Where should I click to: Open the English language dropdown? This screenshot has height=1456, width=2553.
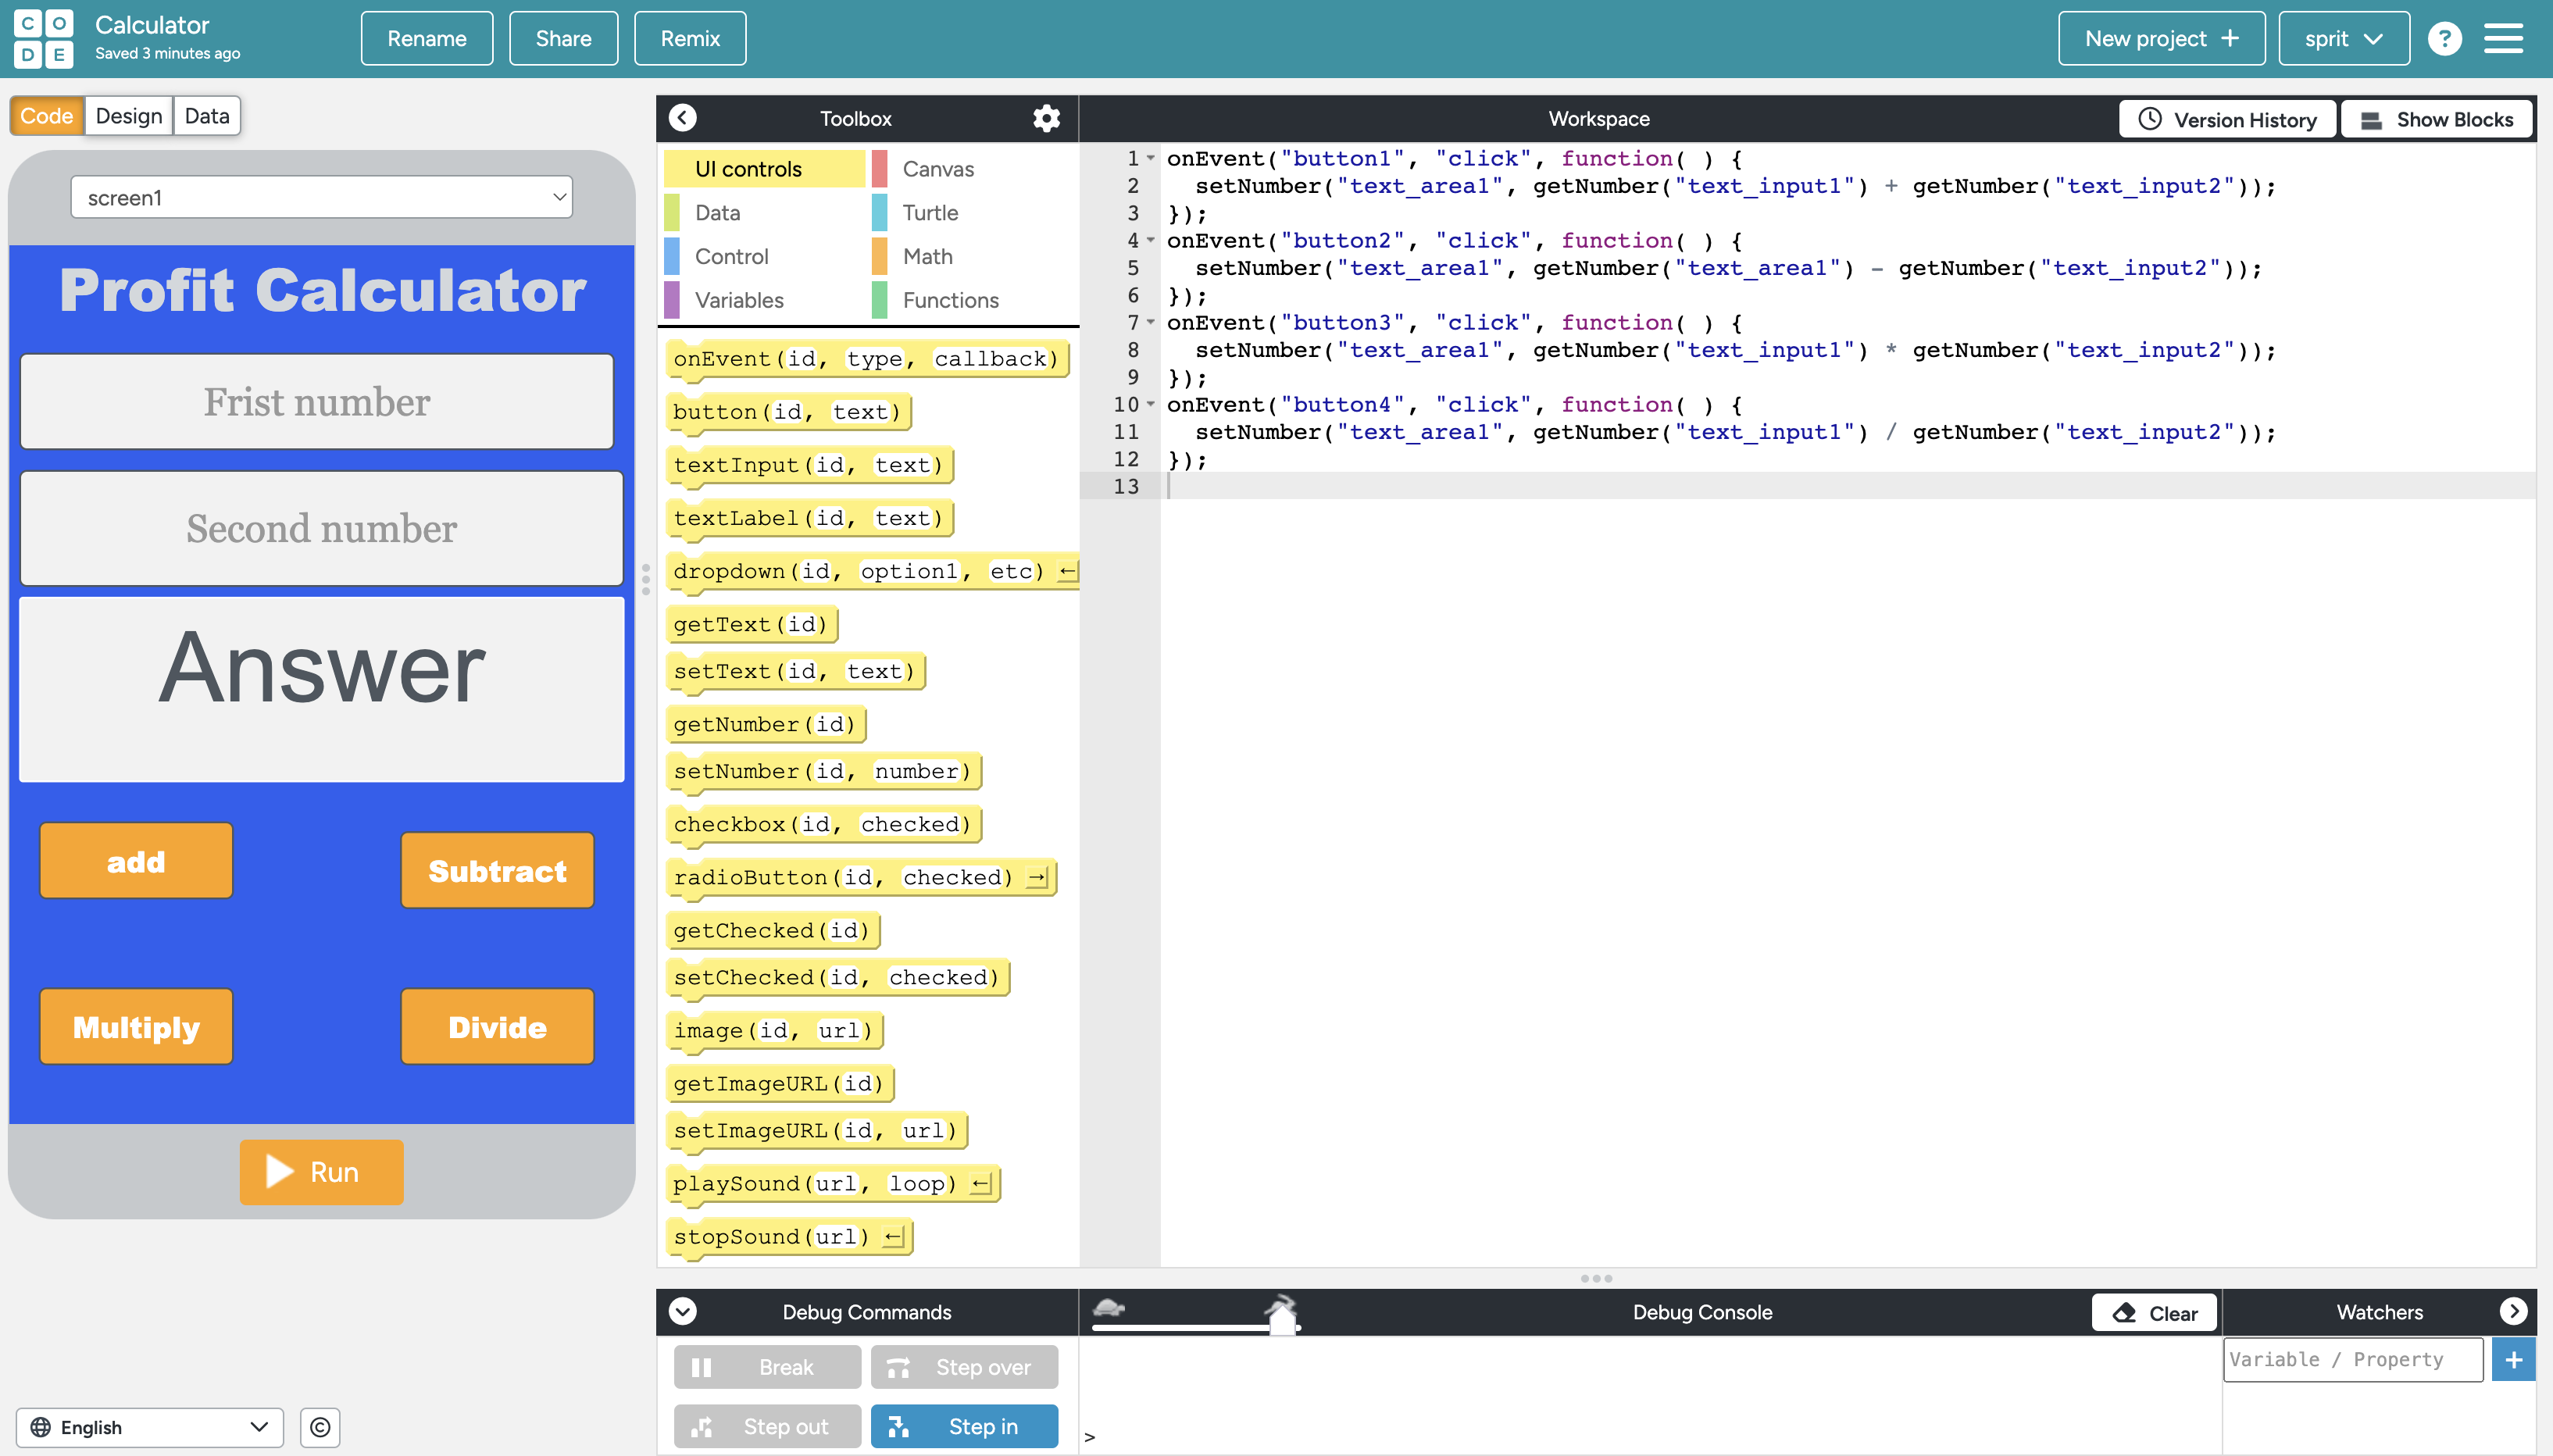point(150,1427)
